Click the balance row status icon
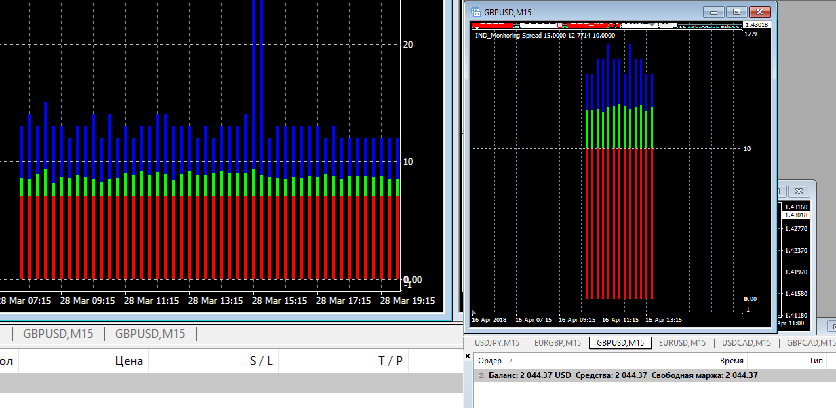 coord(480,375)
